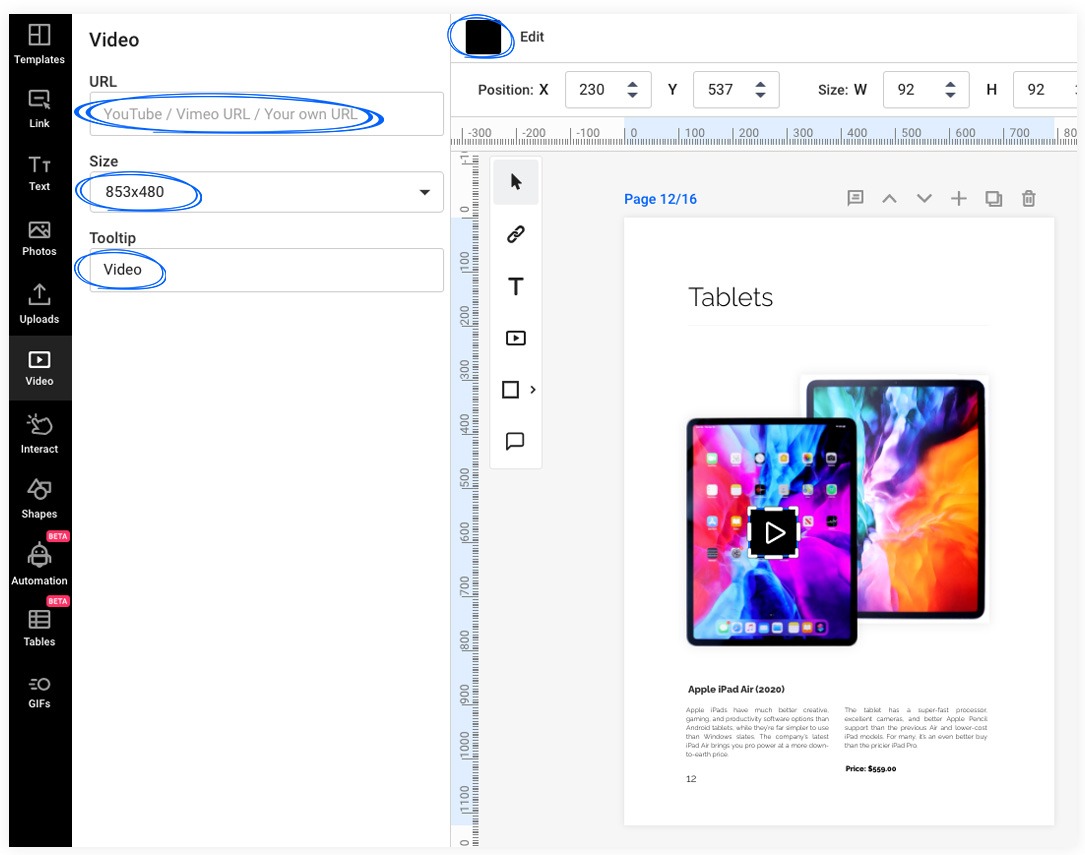Open the Size 853x480 dropdown
Image resolution: width=1085 pixels, height=855 pixels.
coord(266,192)
